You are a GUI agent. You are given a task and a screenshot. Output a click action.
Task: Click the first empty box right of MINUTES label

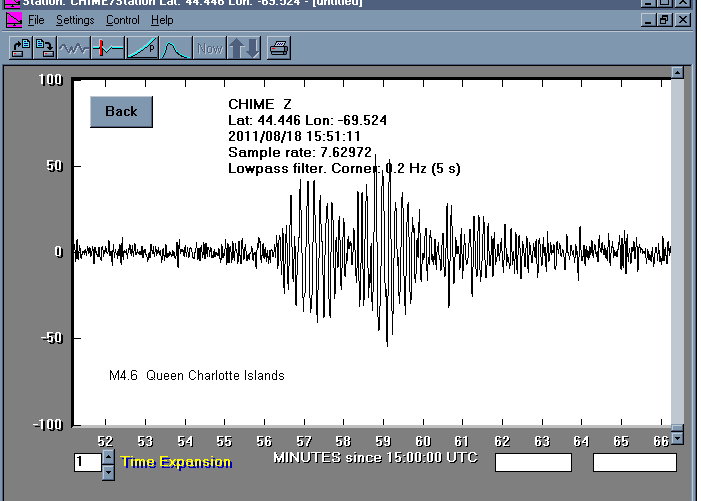coord(533,462)
